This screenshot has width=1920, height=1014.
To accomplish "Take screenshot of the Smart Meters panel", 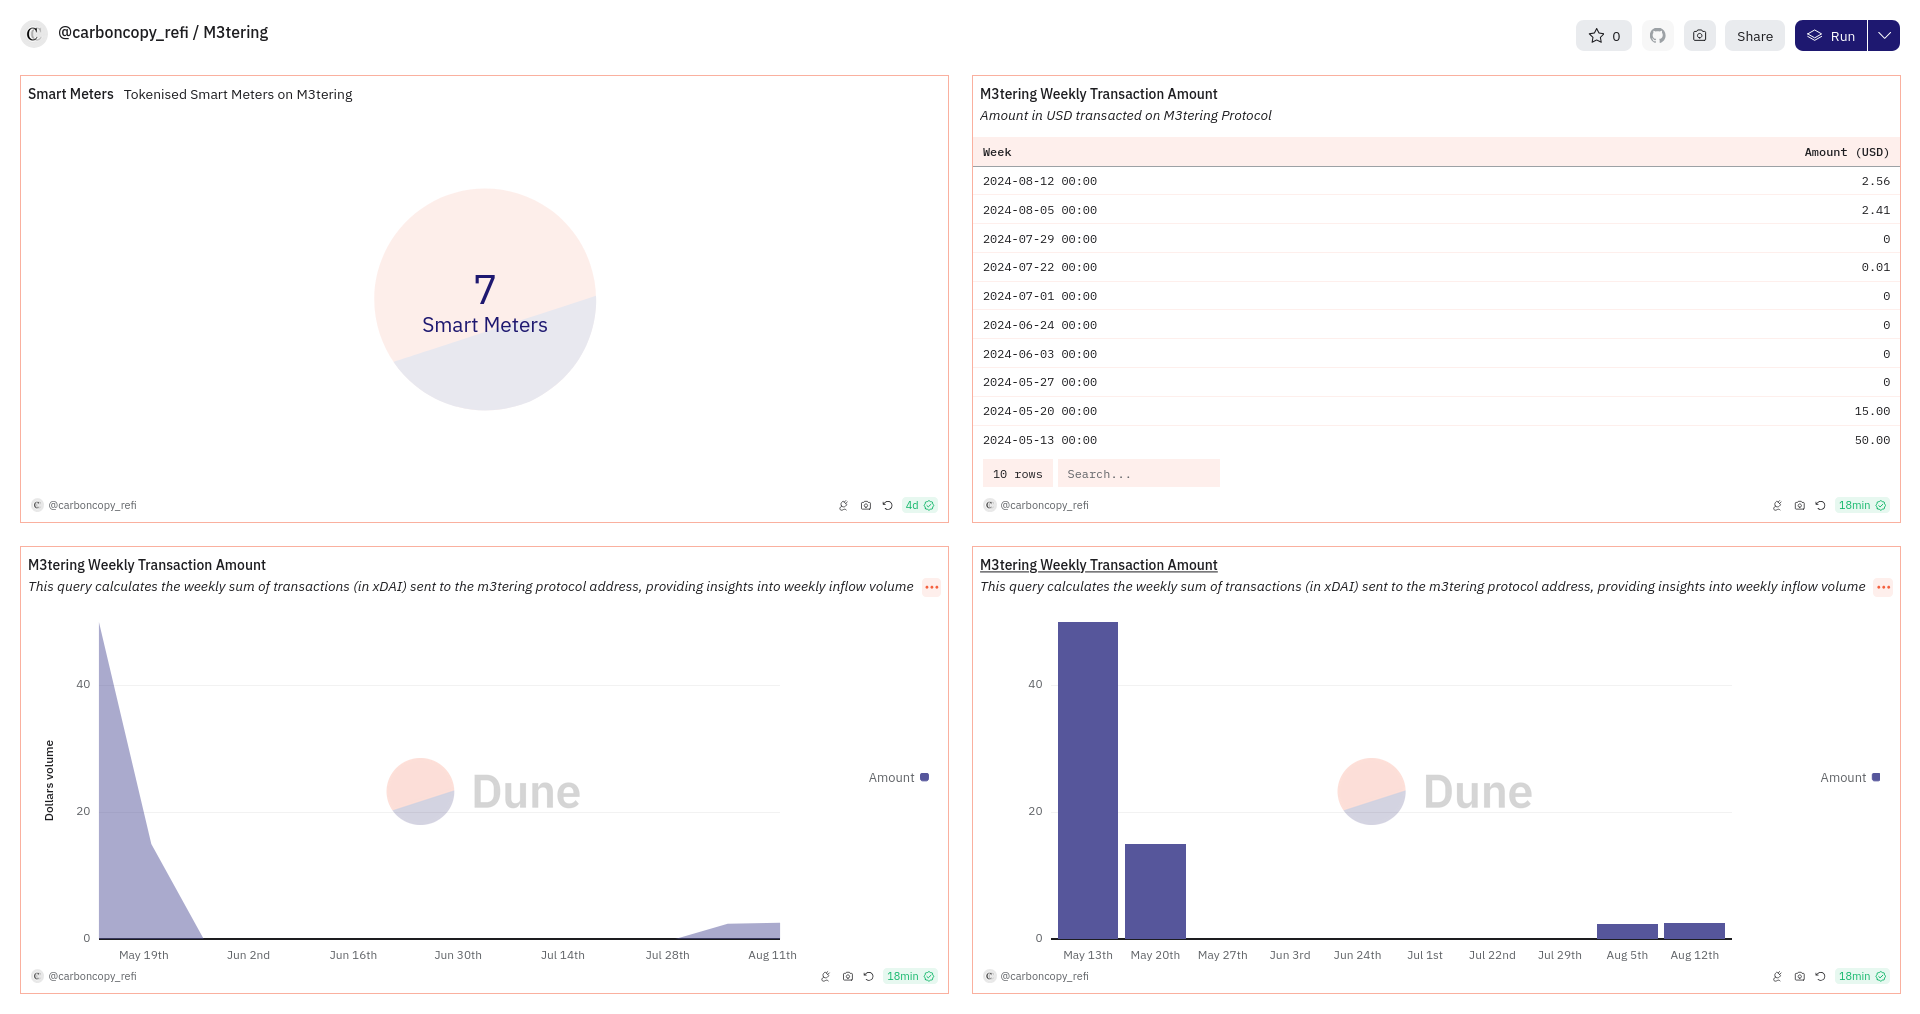I will click(866, 506).
